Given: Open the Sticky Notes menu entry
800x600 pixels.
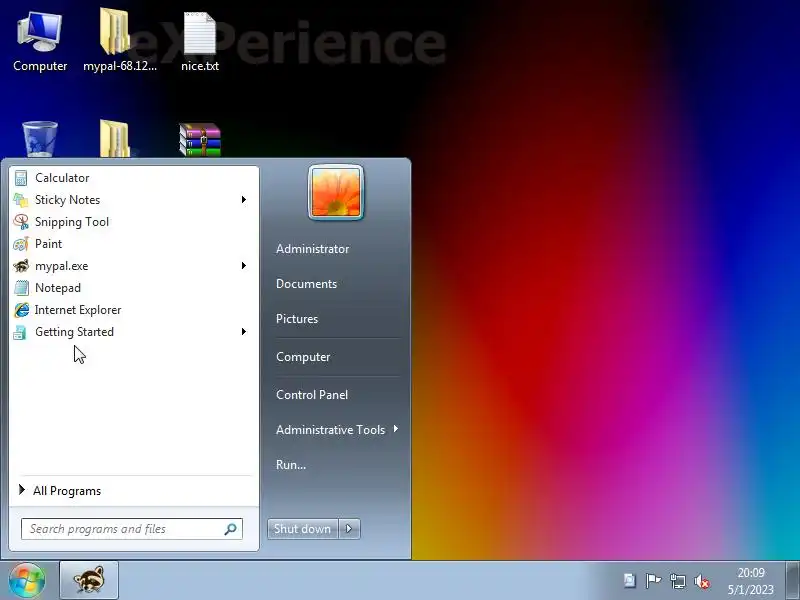Looking at the screenshot, I should click(x=133, y=200).
